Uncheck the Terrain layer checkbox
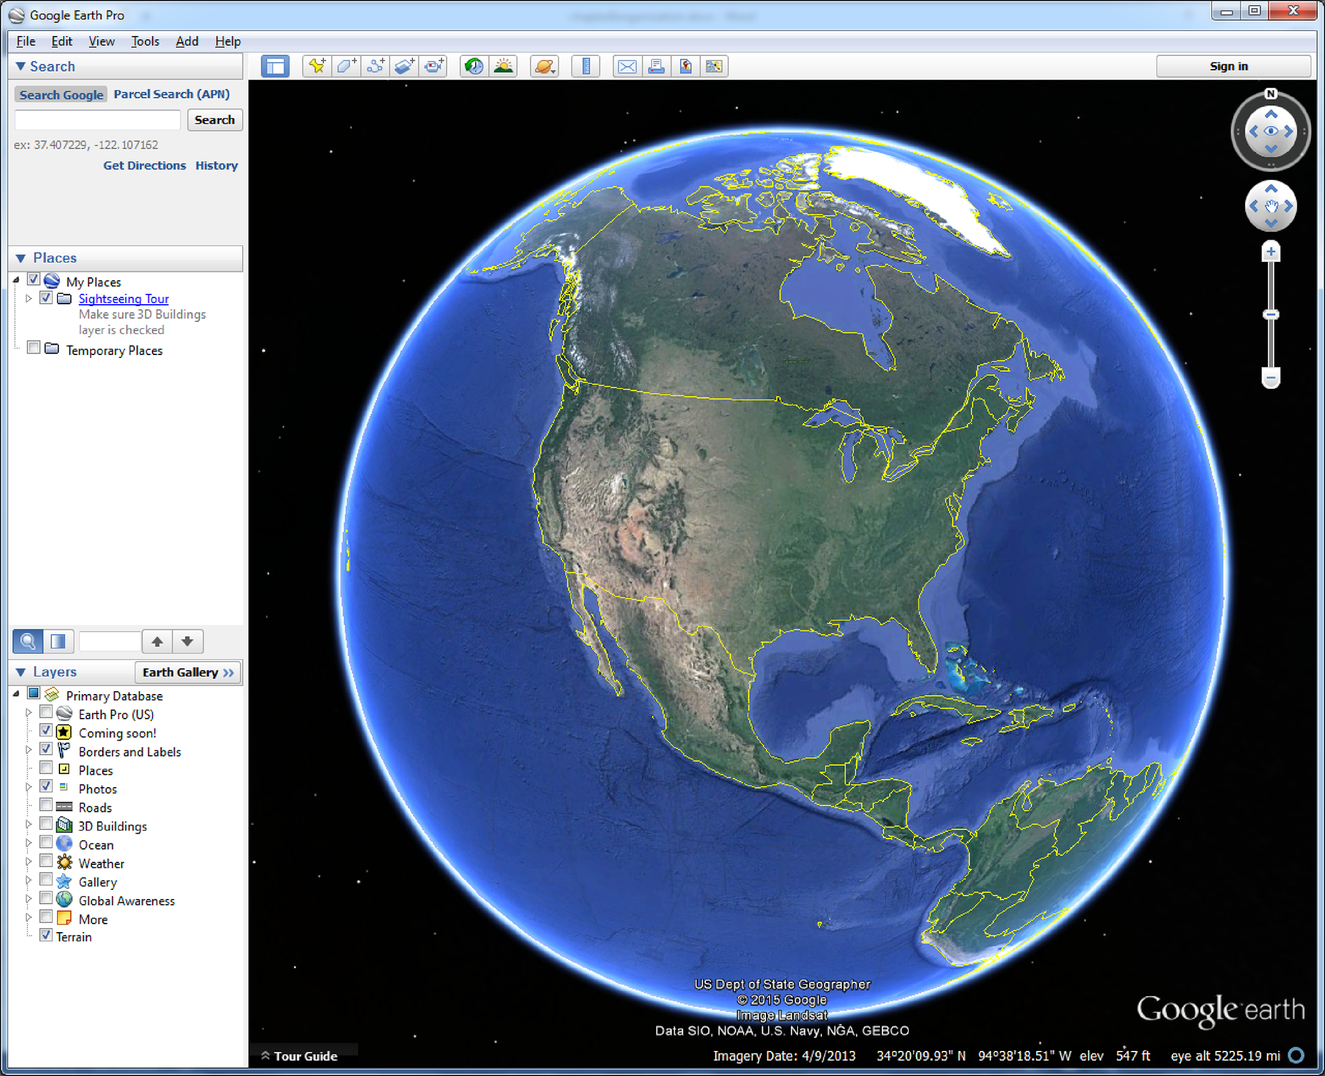Image resolution: width=1325 pixels, height=1076 pixels. [46, 936]
